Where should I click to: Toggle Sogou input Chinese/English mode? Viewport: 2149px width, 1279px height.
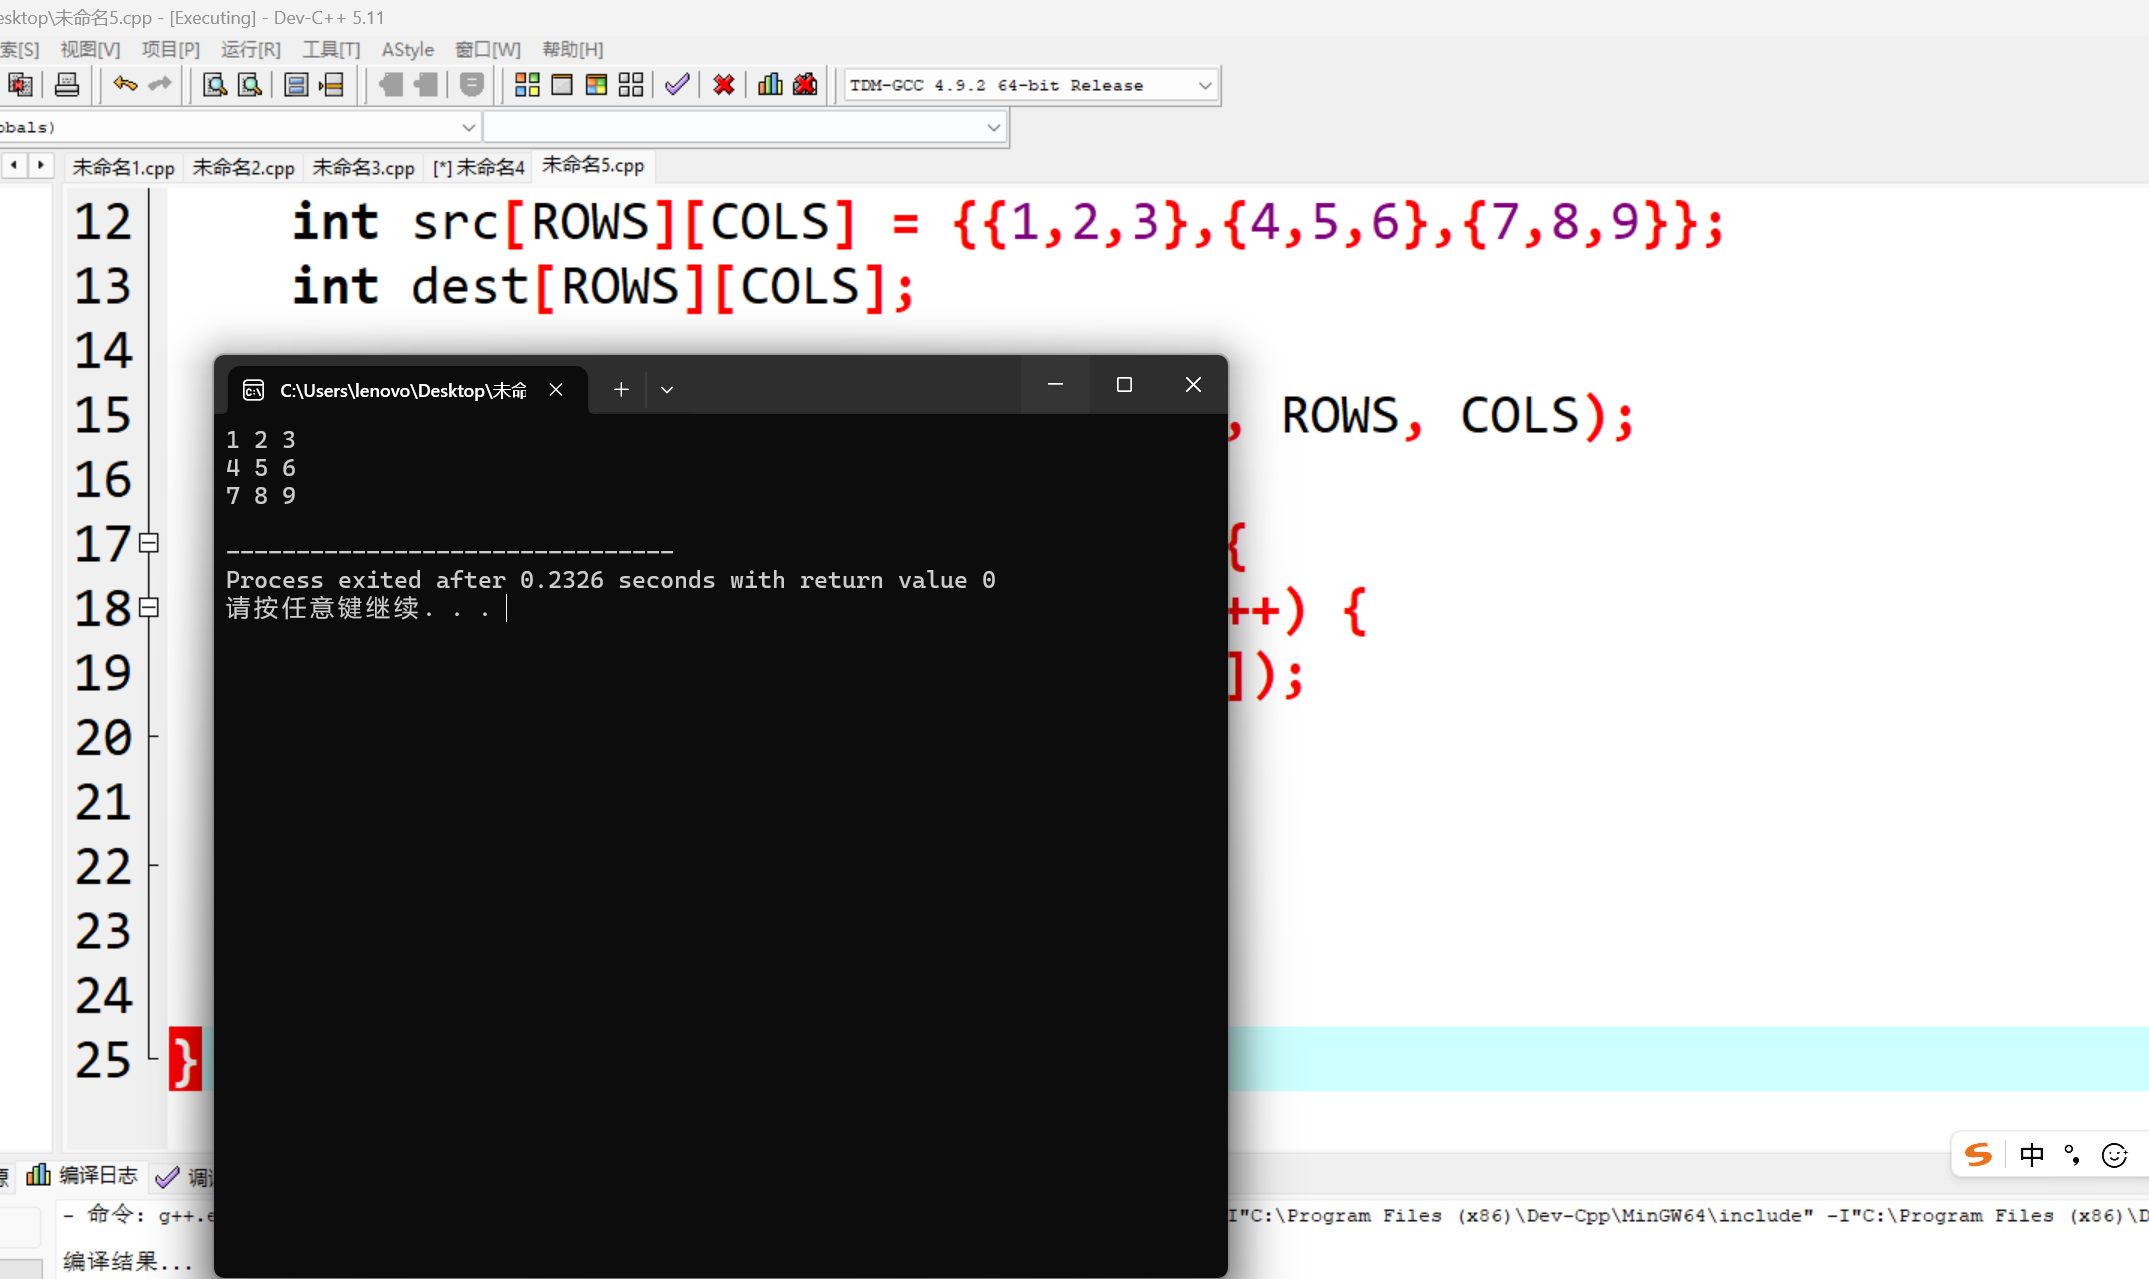click(2031, 1156)
